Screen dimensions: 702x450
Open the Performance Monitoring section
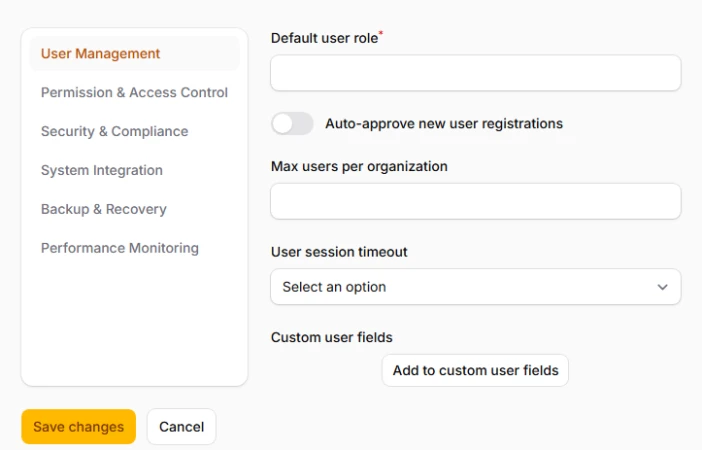119,248
